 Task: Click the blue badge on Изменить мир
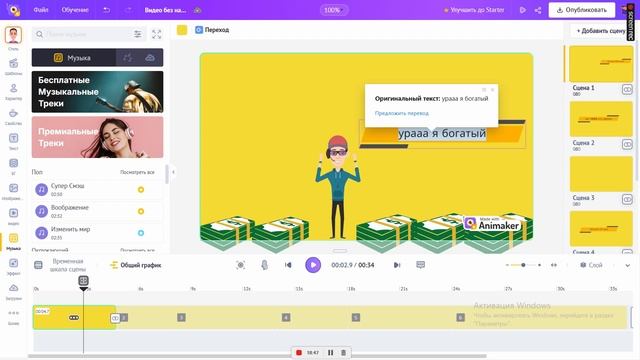pyautogui.click(x=141, y=233)
